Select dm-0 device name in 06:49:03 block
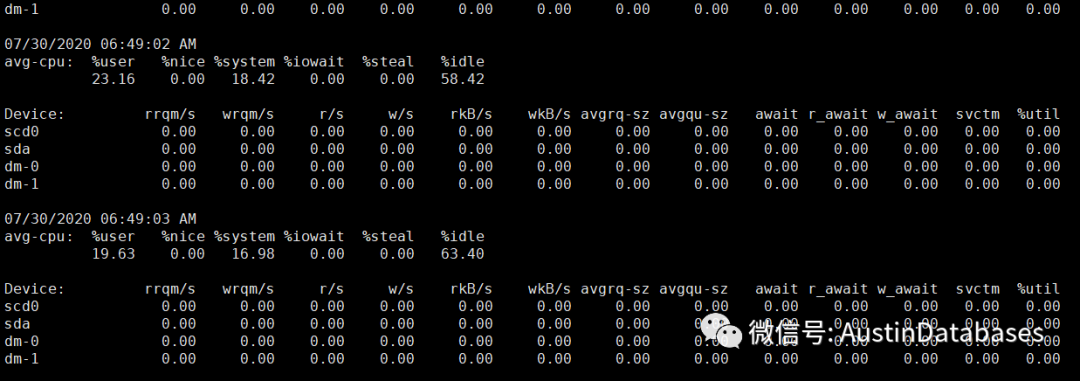Screen dimensions: 1080x381 pyautogui.click(x=22, y=342)
